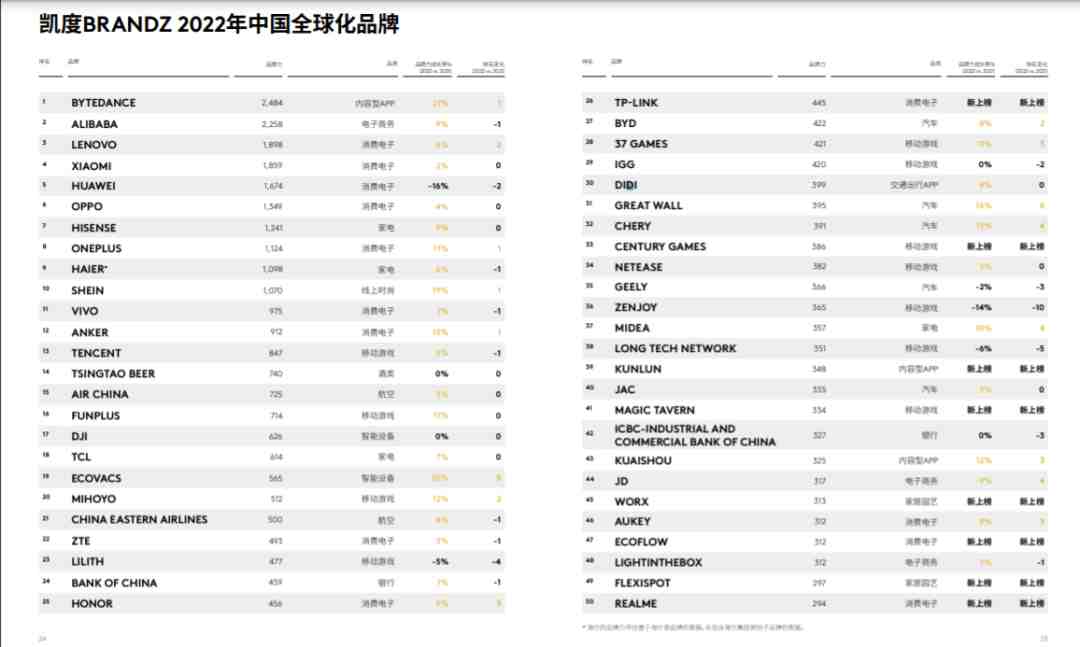The width and height of the screenshot is (1080, 647).
Task: Select the ALIBABA brand row text
Action: 94,124
